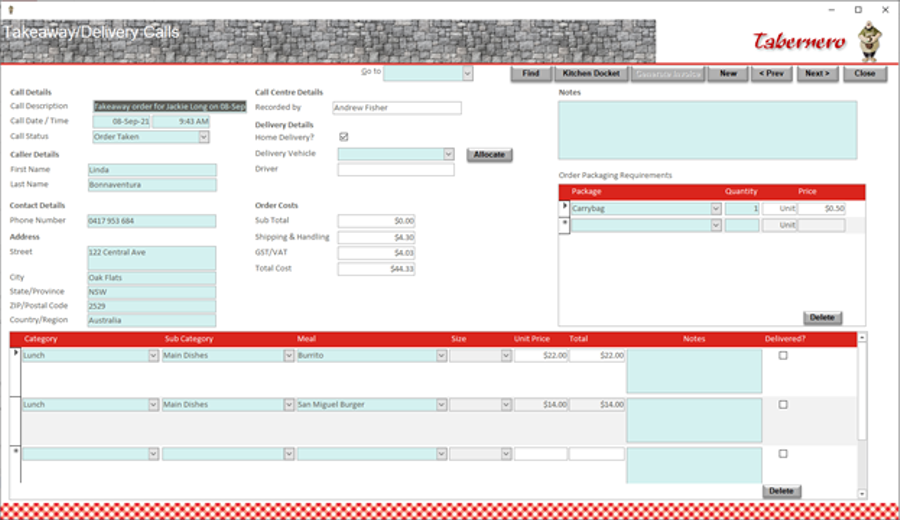Viewport: 900px width, 520px height.
Task: Open Sub Category dropdown for Burrito row
Action: 289,355
